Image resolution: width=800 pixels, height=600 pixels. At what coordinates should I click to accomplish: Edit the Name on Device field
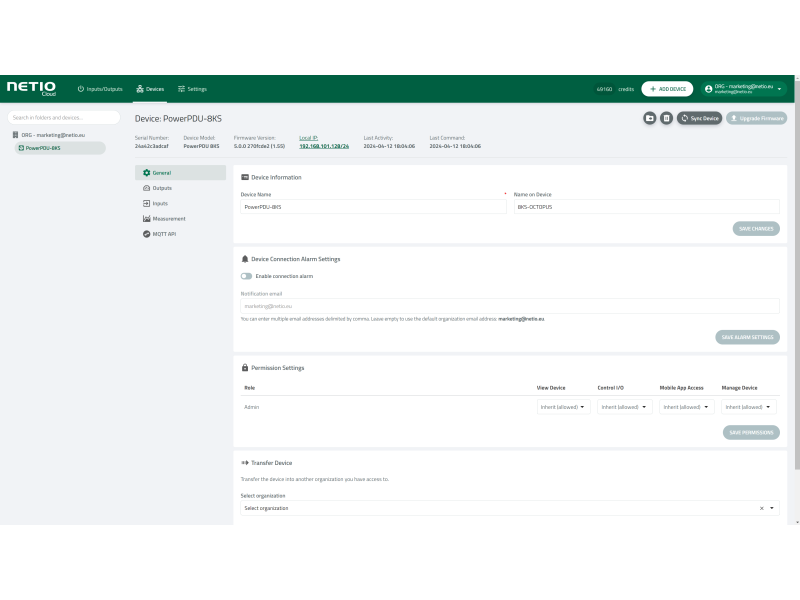coord(646,207)
